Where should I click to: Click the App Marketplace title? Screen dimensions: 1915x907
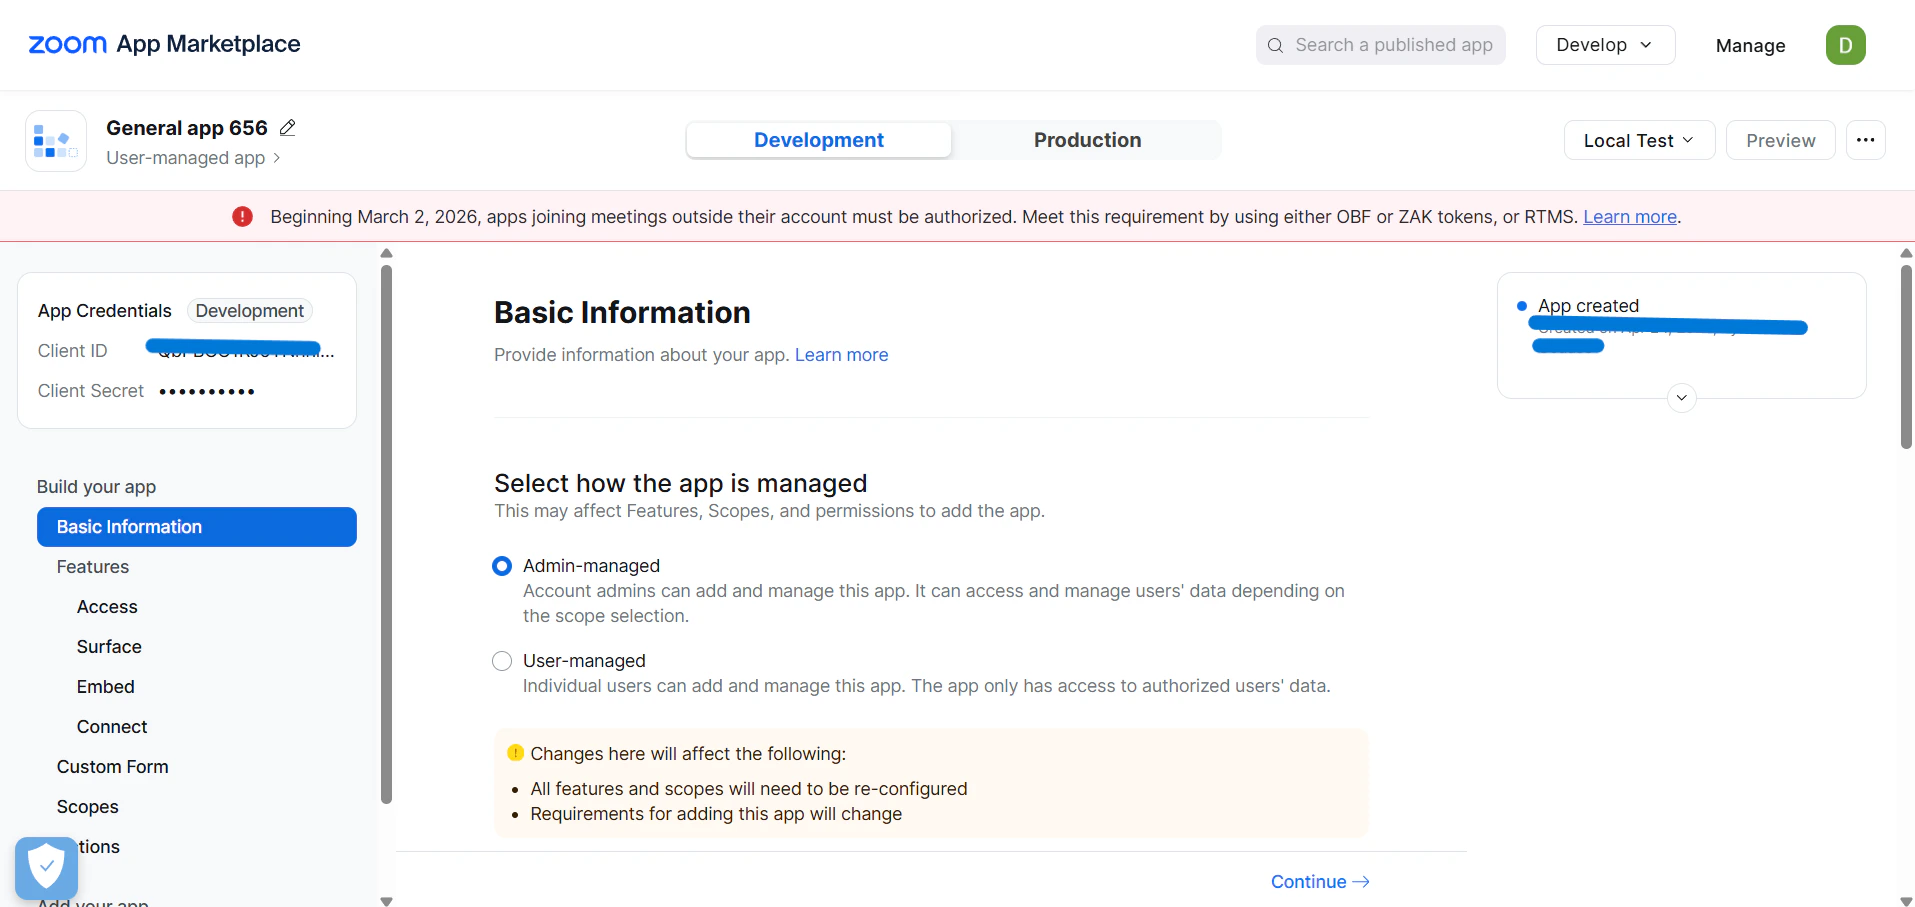[208, 44]
